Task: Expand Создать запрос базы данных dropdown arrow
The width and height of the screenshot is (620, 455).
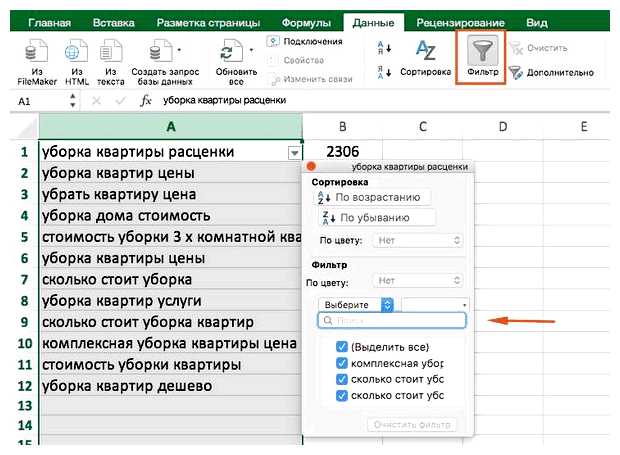Action: [x=179, y=50]
